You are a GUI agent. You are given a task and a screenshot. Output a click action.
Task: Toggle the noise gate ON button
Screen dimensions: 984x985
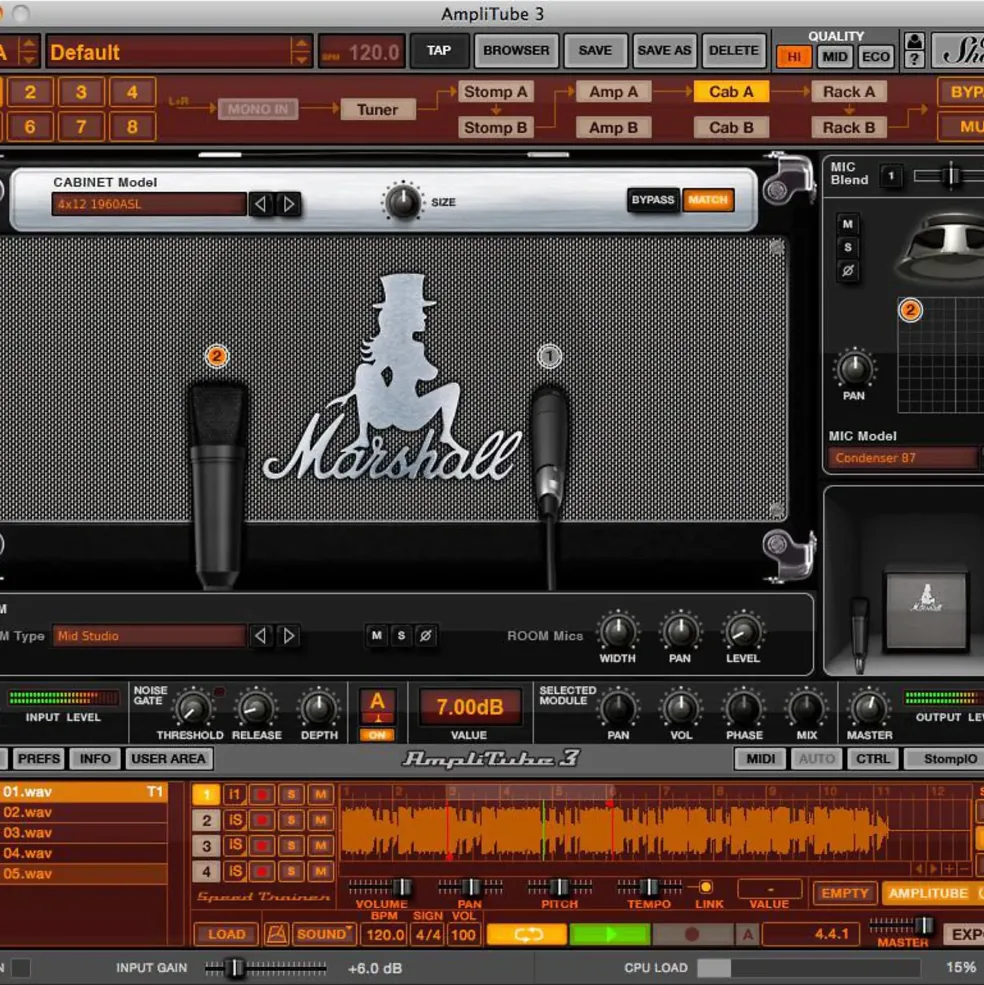[x=377, y=735]
